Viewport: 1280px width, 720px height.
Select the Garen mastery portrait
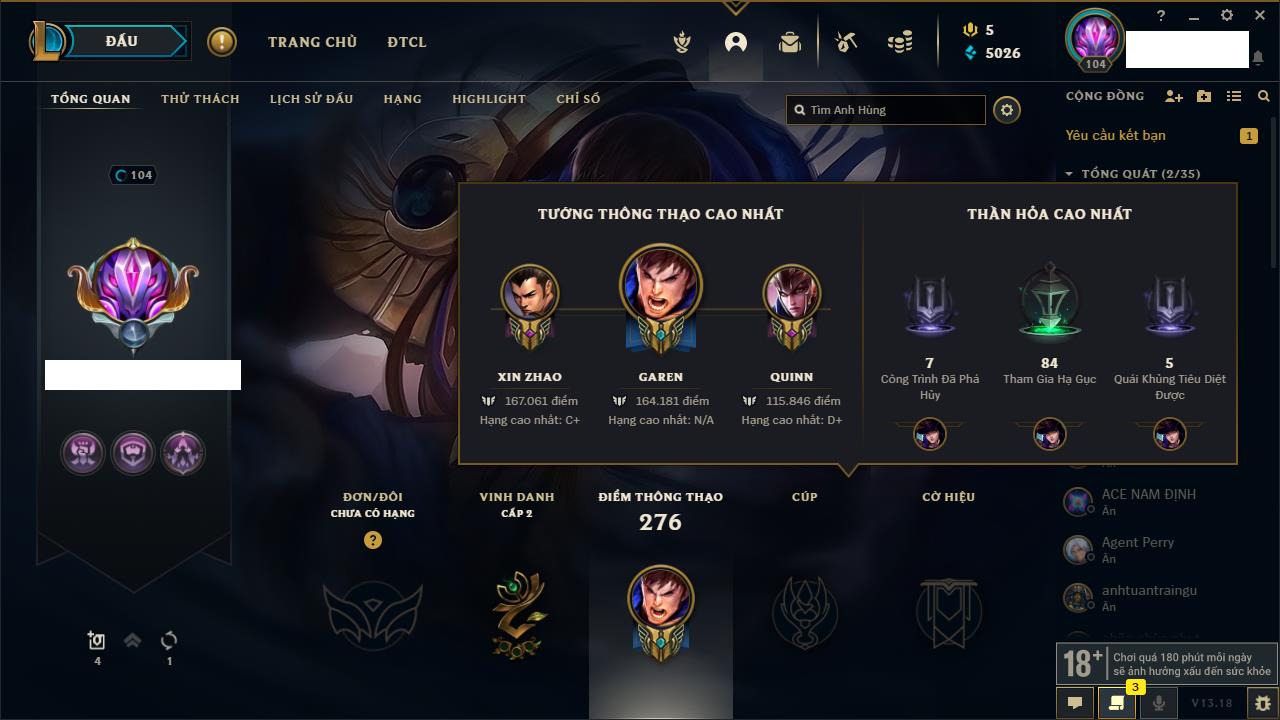coord(660,285)
